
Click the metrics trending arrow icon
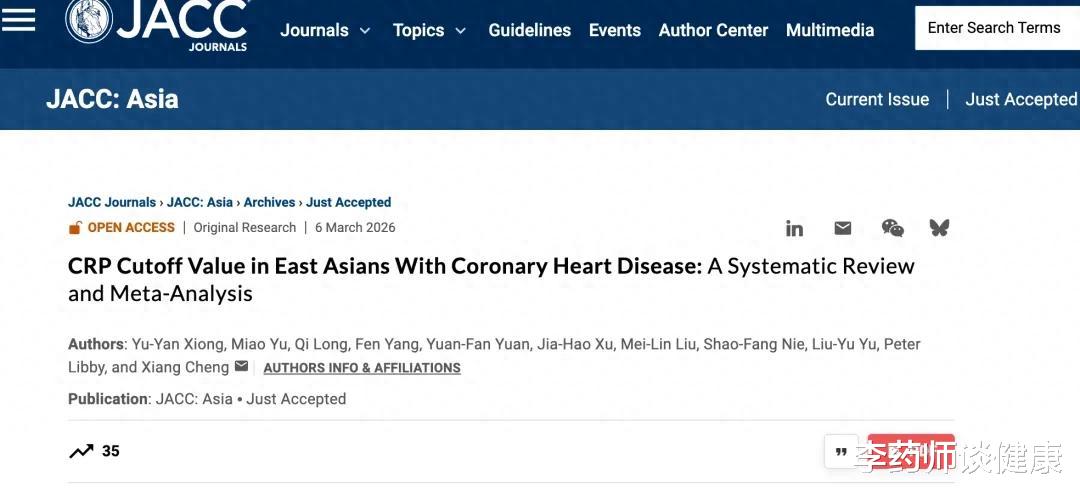(81, 451)
